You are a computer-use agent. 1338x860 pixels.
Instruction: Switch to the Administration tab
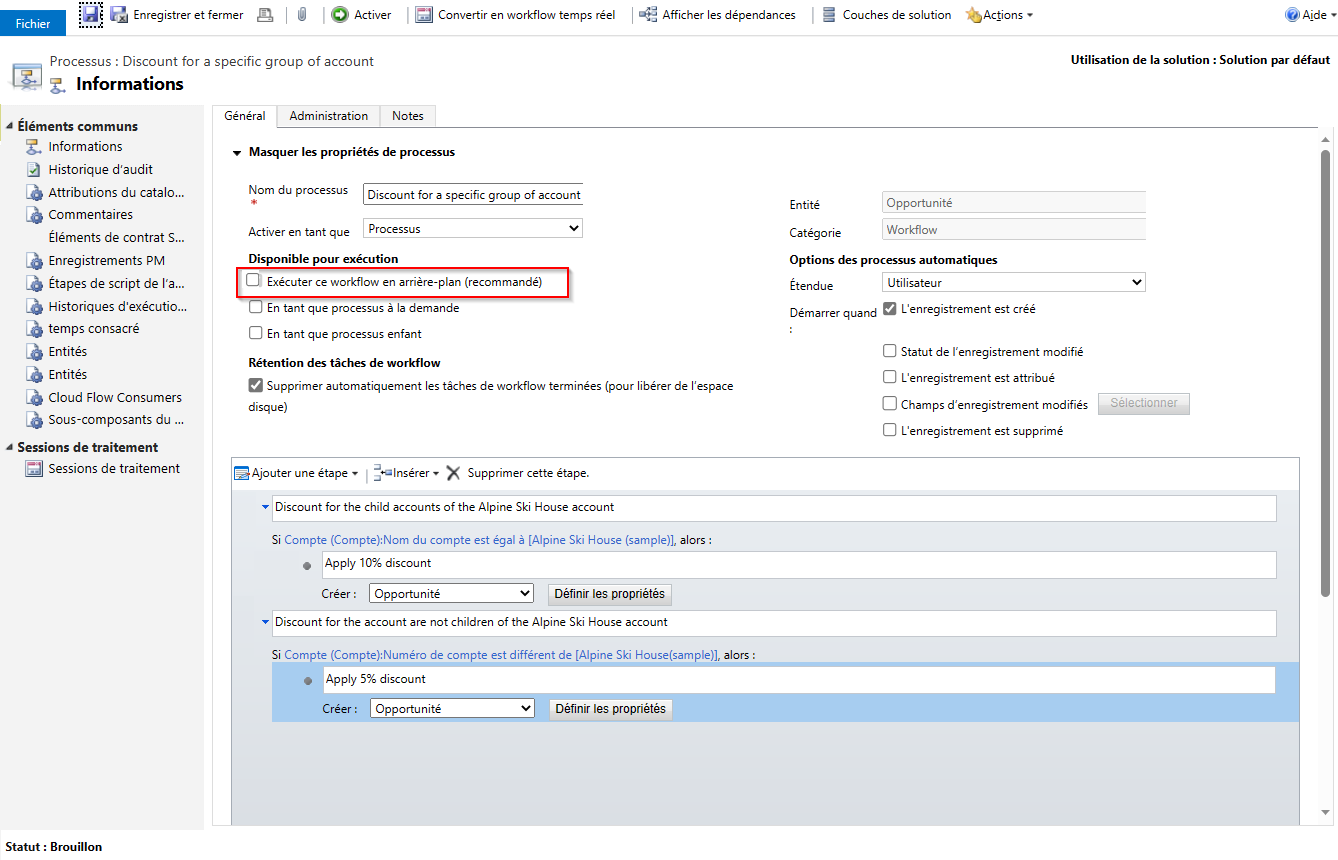coord(328,116)
